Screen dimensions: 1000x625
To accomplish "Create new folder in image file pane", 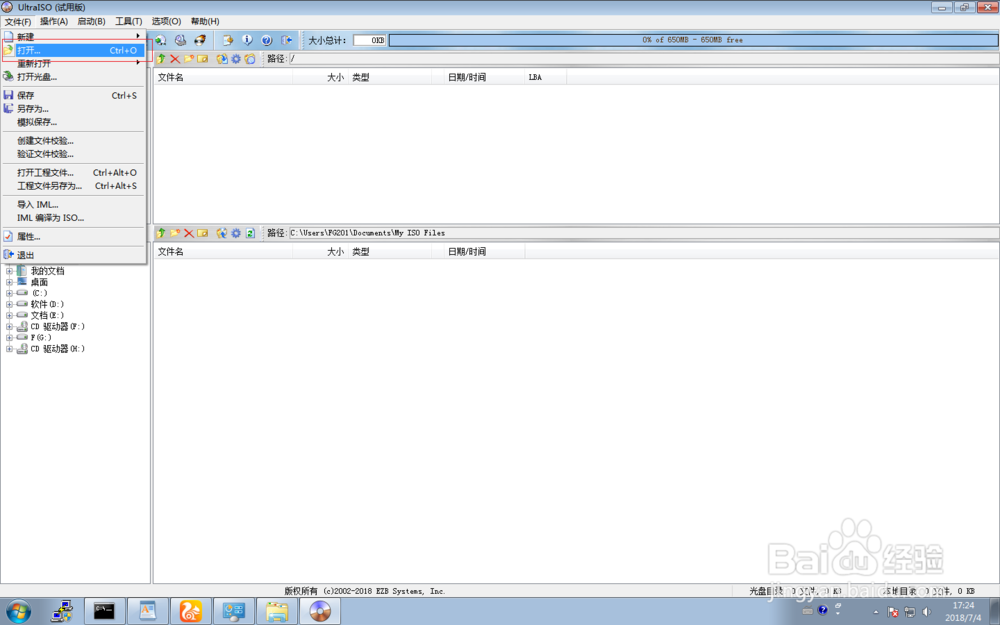I will (189, 59).
